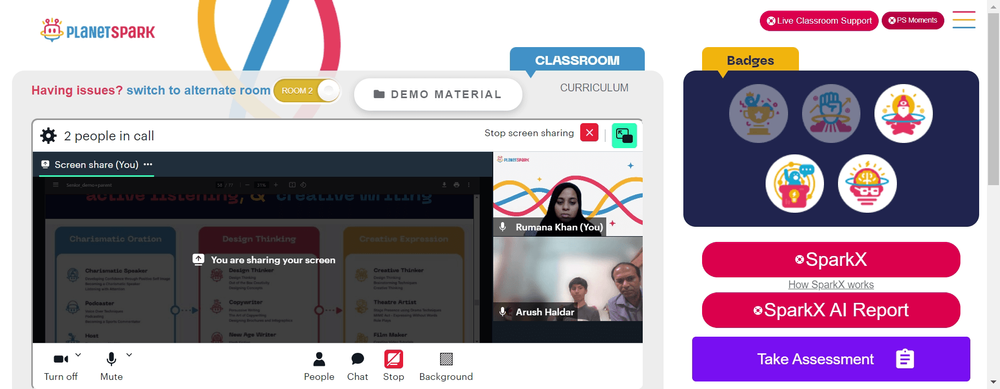Click the brain with glasses badge
This screenshot has height=389, width=1000.
pos(867,184)
